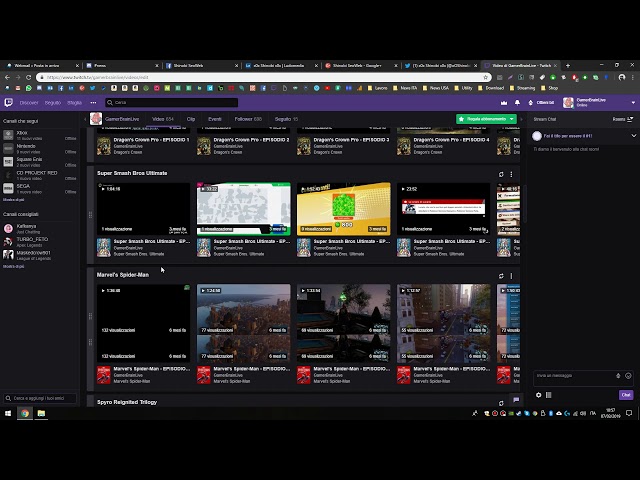Expand the pinned chat banner chevron
This screenshot has height=480, width=640.
coord(633,136)
